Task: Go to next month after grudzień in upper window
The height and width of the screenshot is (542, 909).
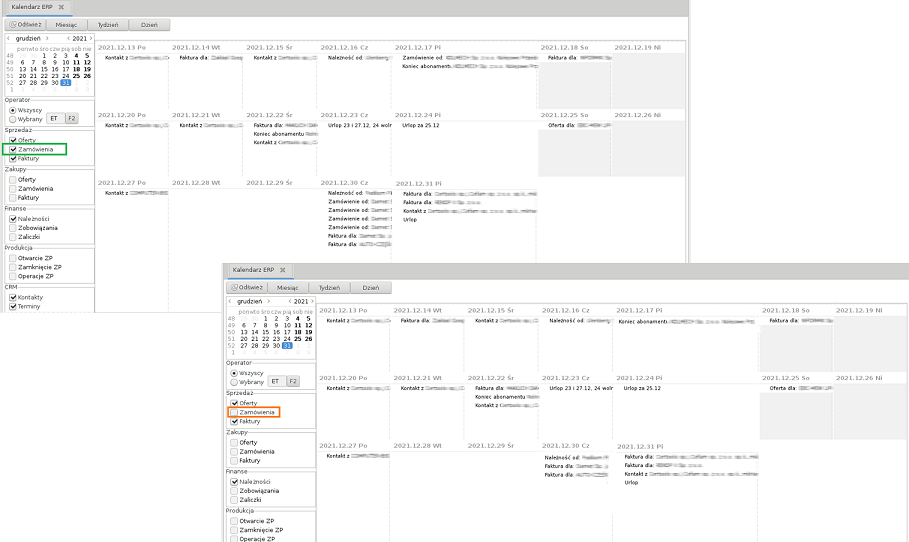Action: [x=47, y=38]
